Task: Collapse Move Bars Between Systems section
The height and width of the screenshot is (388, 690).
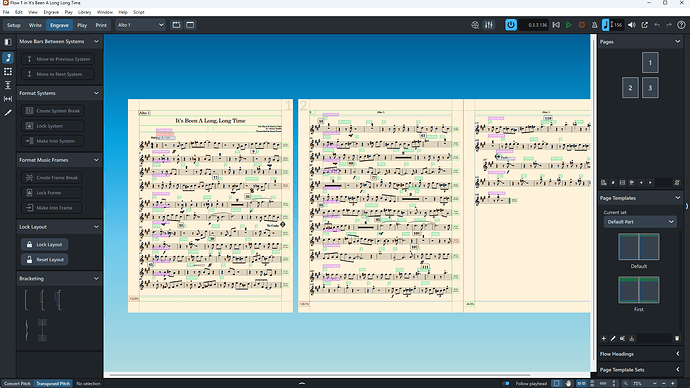Action: point(96,41)
